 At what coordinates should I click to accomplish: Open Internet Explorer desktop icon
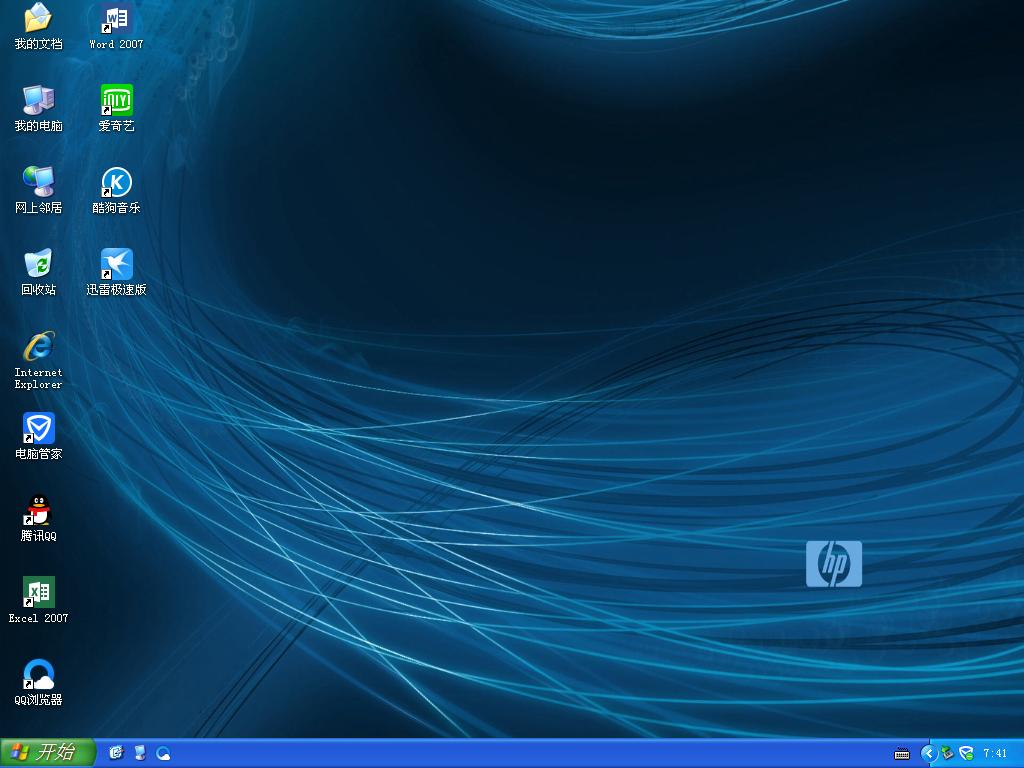click(x=38, y=347)
